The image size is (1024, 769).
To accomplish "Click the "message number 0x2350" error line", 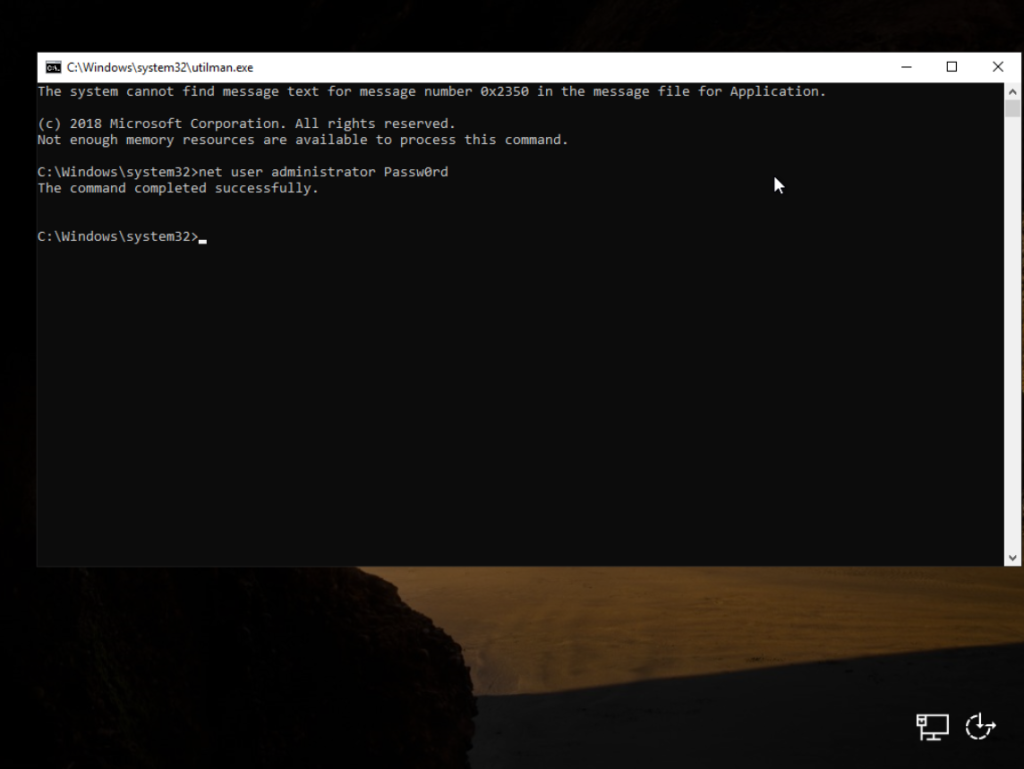I will (432, 91).
